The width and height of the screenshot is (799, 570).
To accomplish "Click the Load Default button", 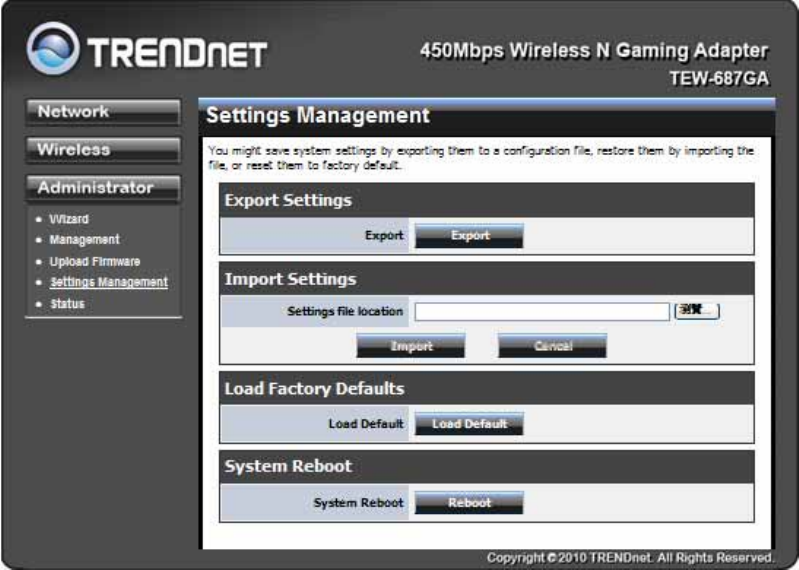I will 469,424.
